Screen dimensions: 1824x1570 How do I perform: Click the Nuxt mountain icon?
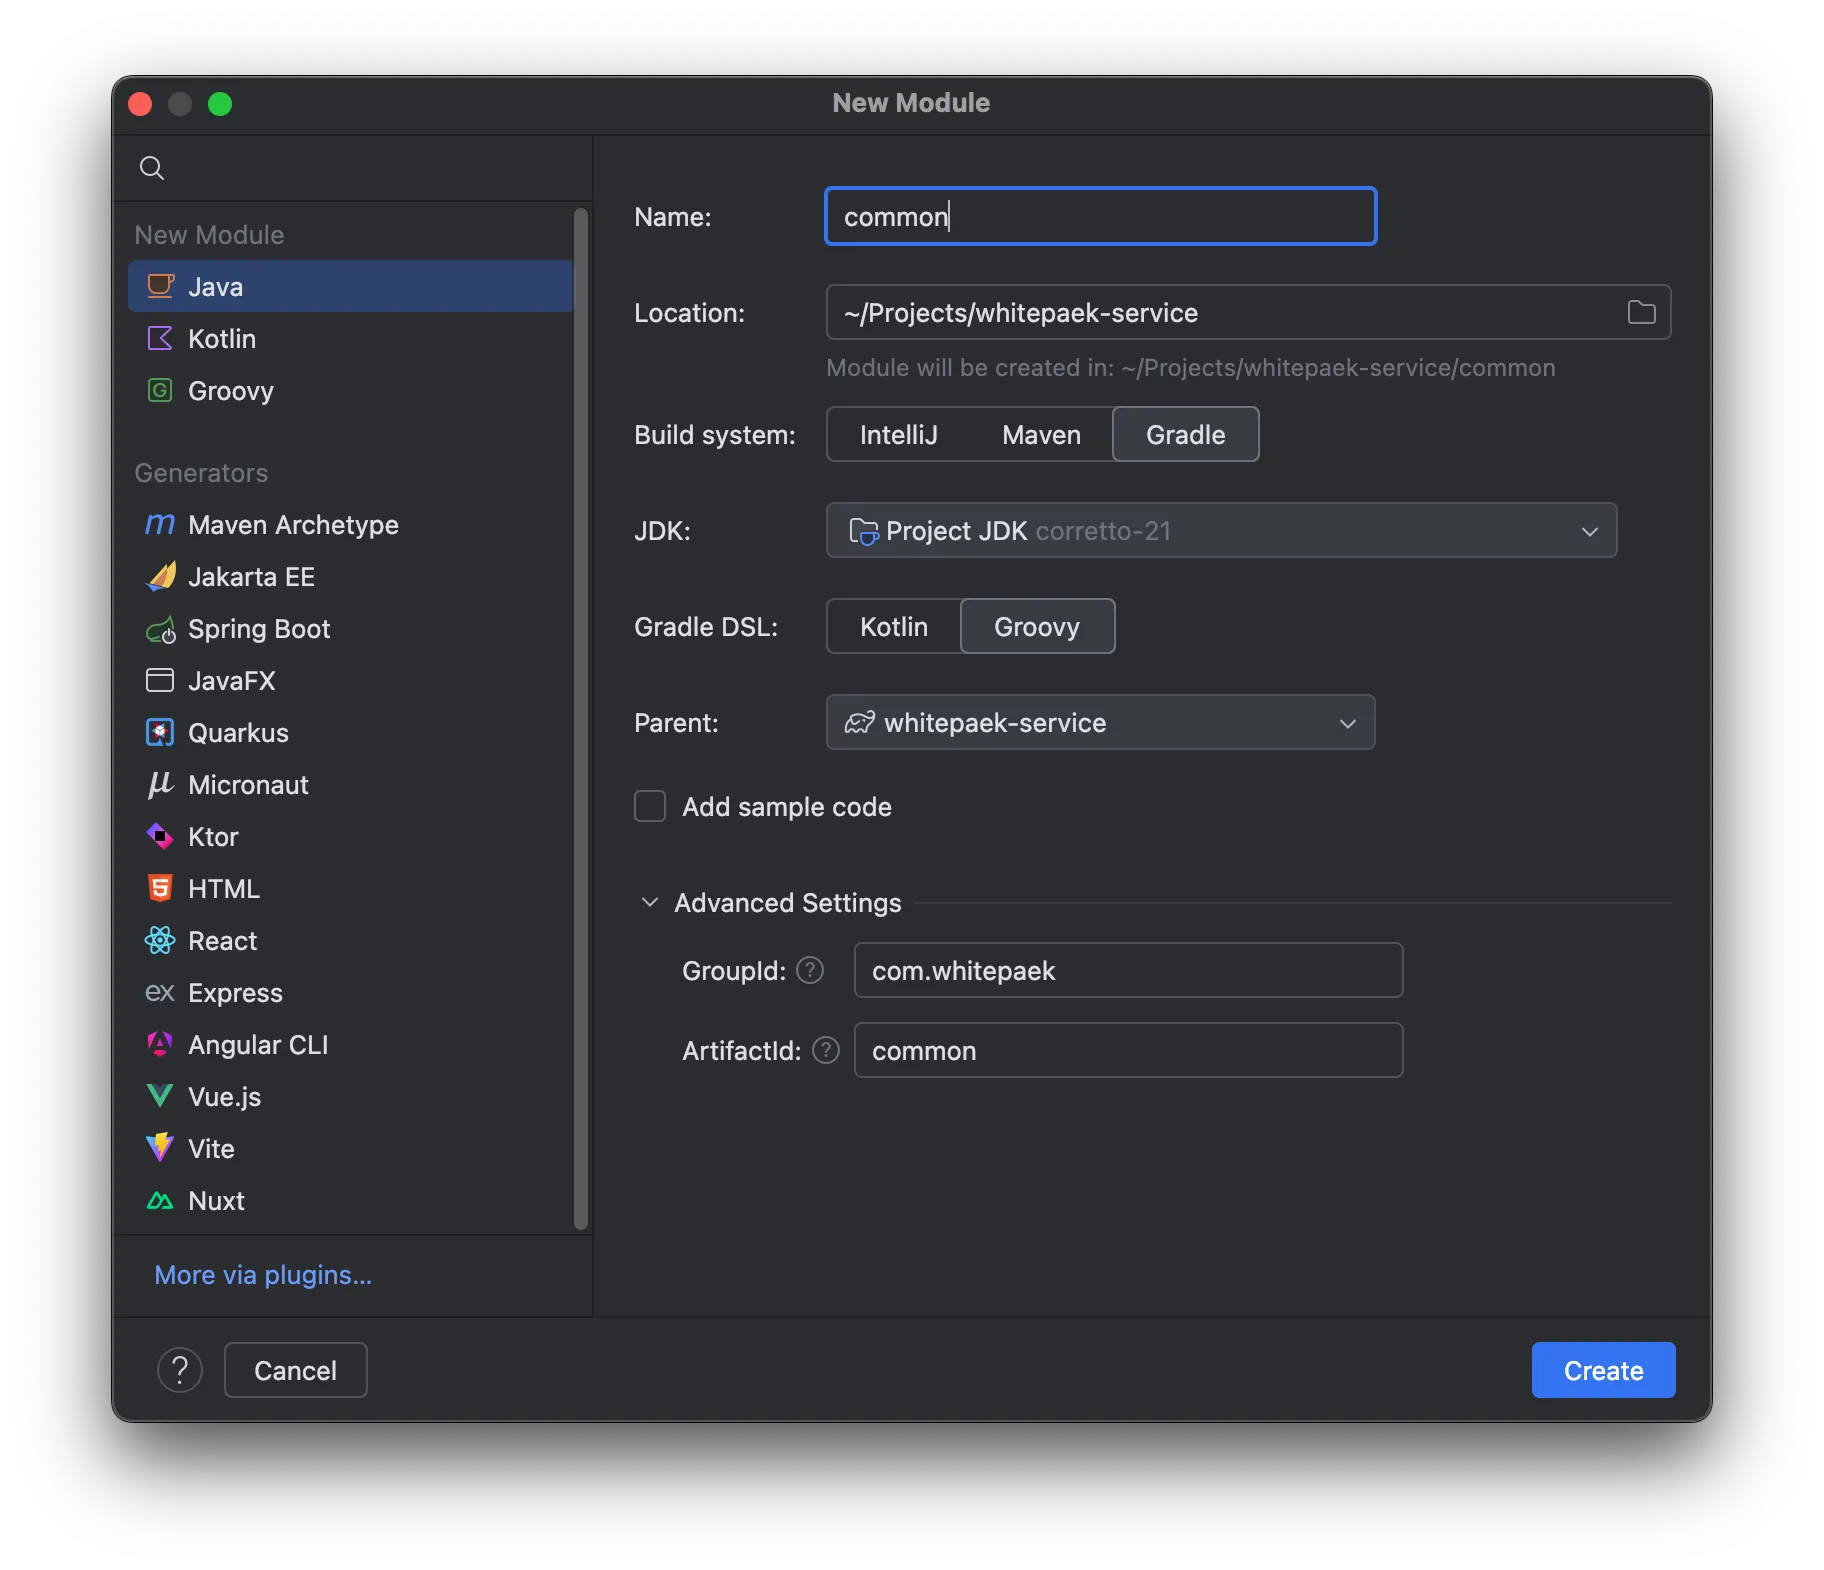[160, 1200]
